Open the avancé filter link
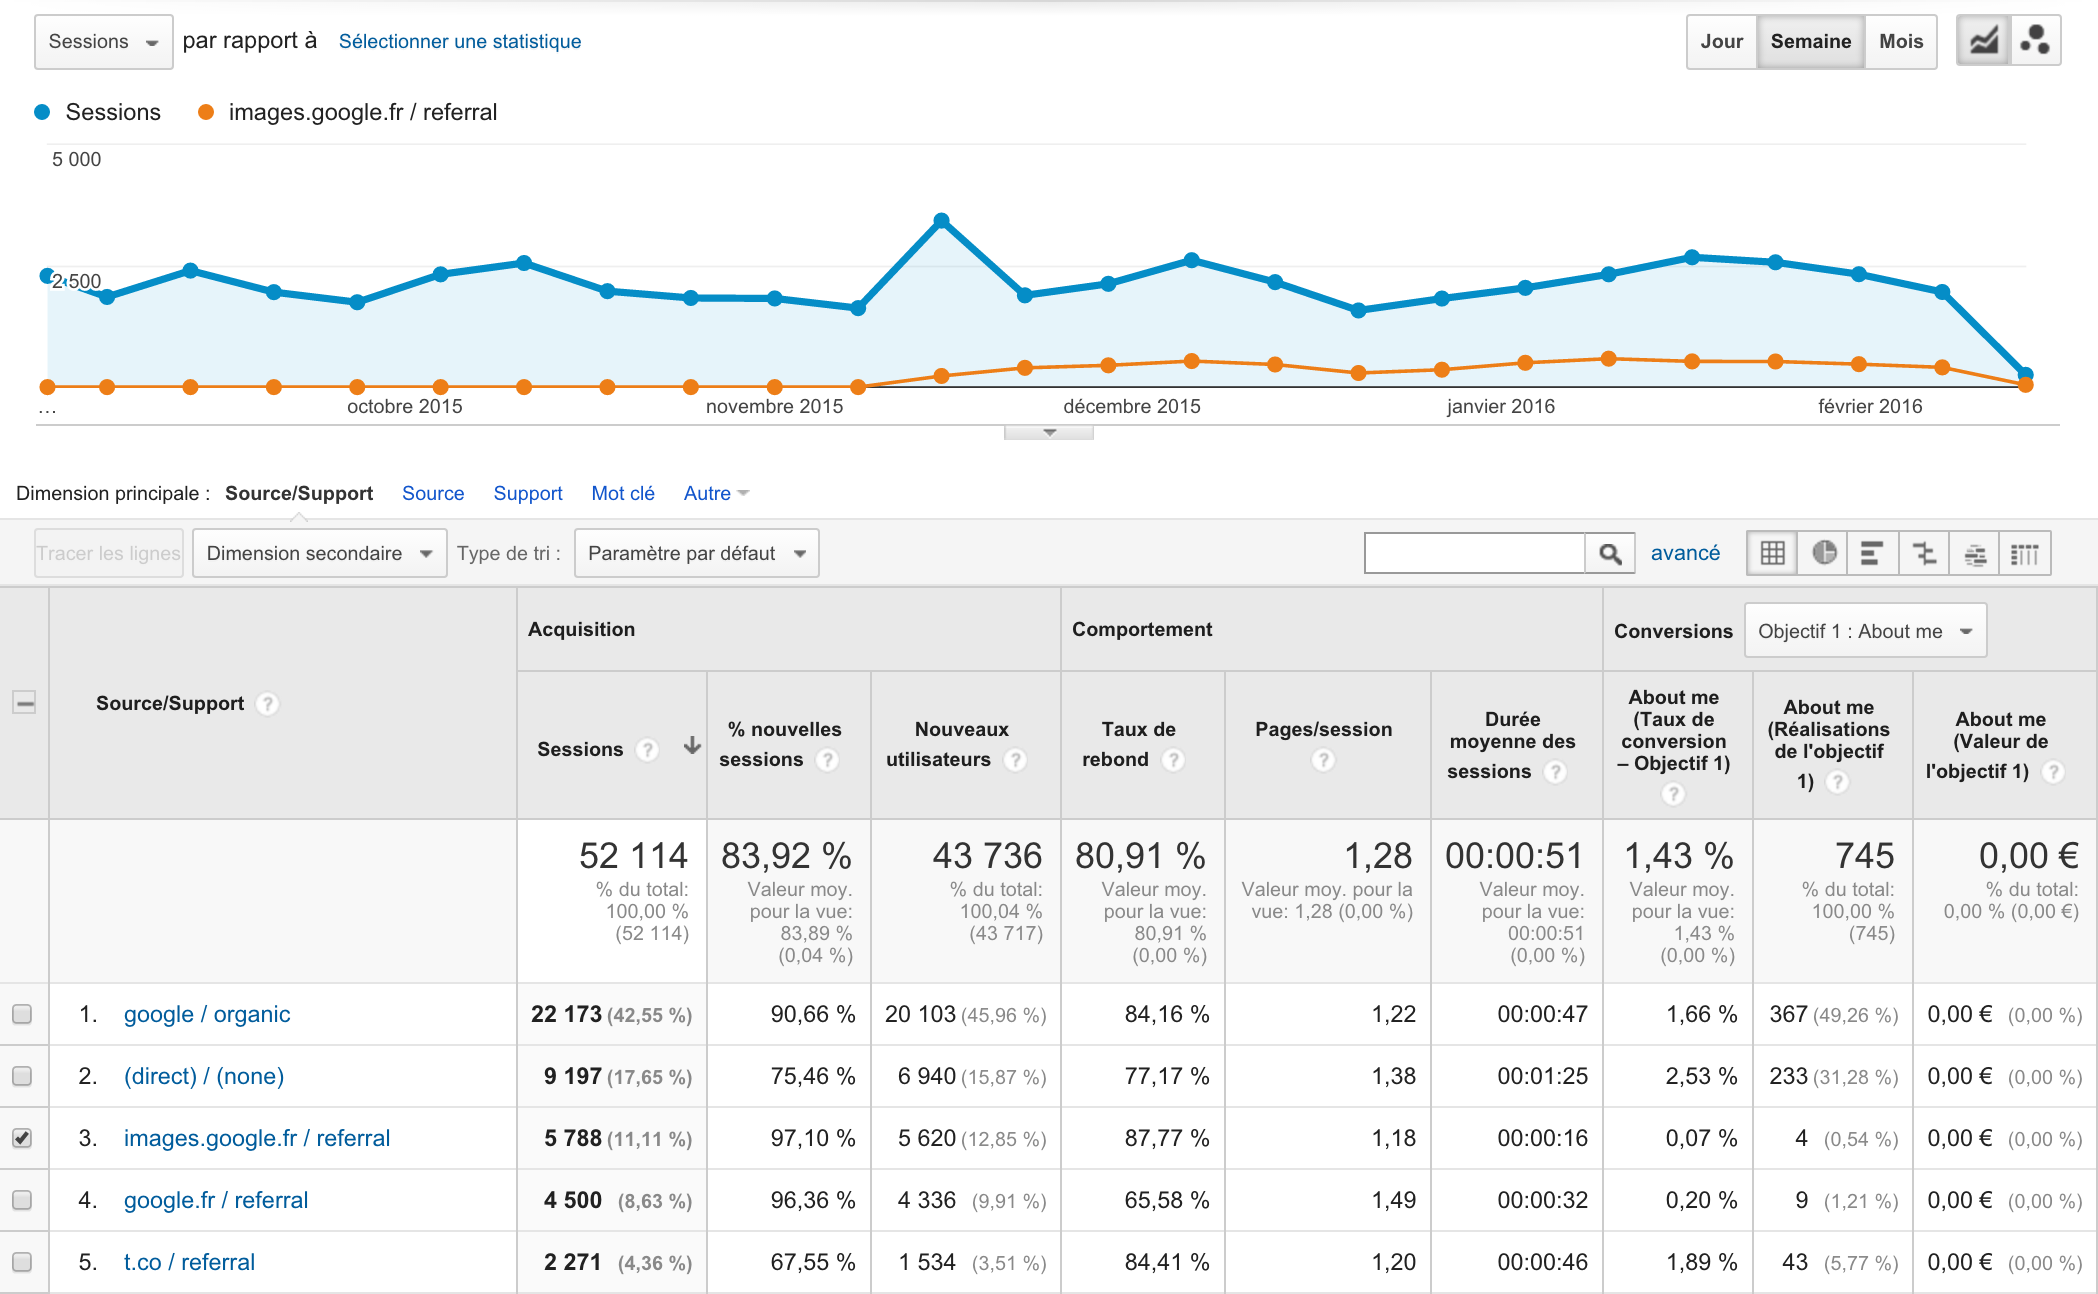The width and height of the screenshot is (2098, 1294). (x=1684, y=553)
